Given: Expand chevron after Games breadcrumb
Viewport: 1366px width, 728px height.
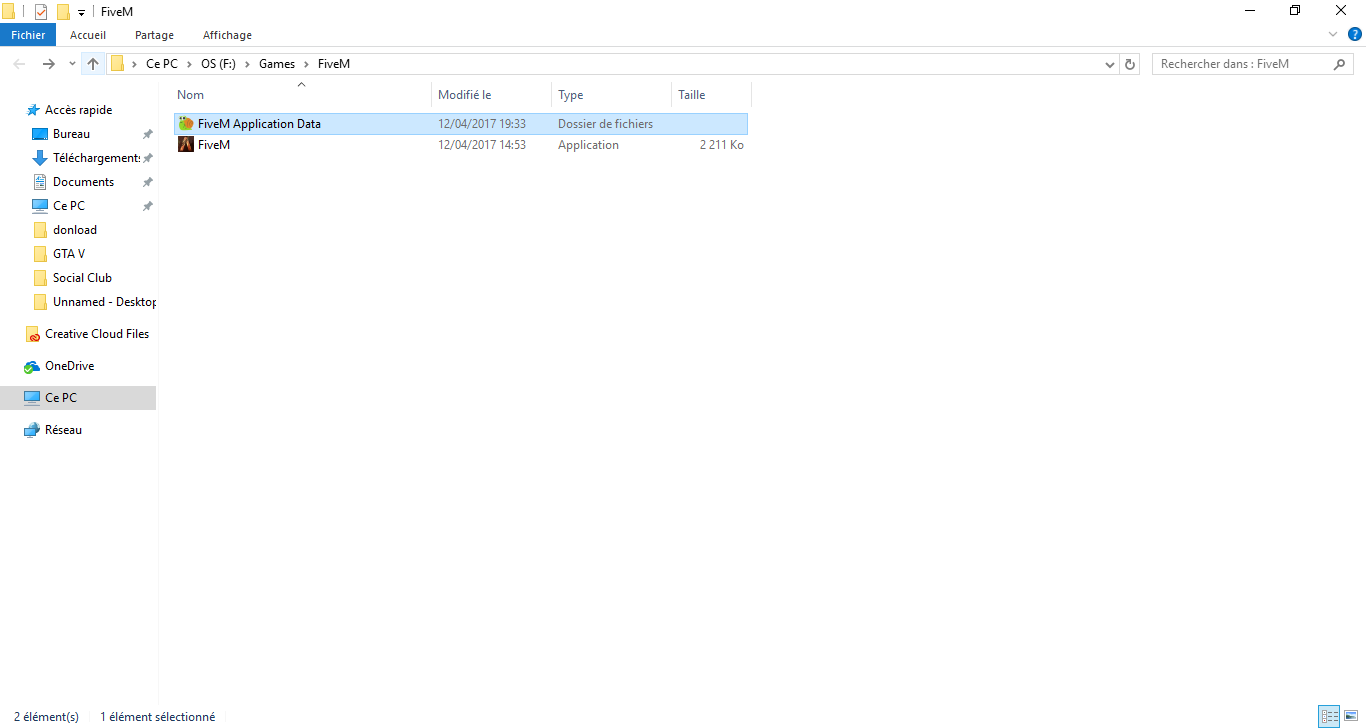Looking at the screenshot, I should 307,64.
